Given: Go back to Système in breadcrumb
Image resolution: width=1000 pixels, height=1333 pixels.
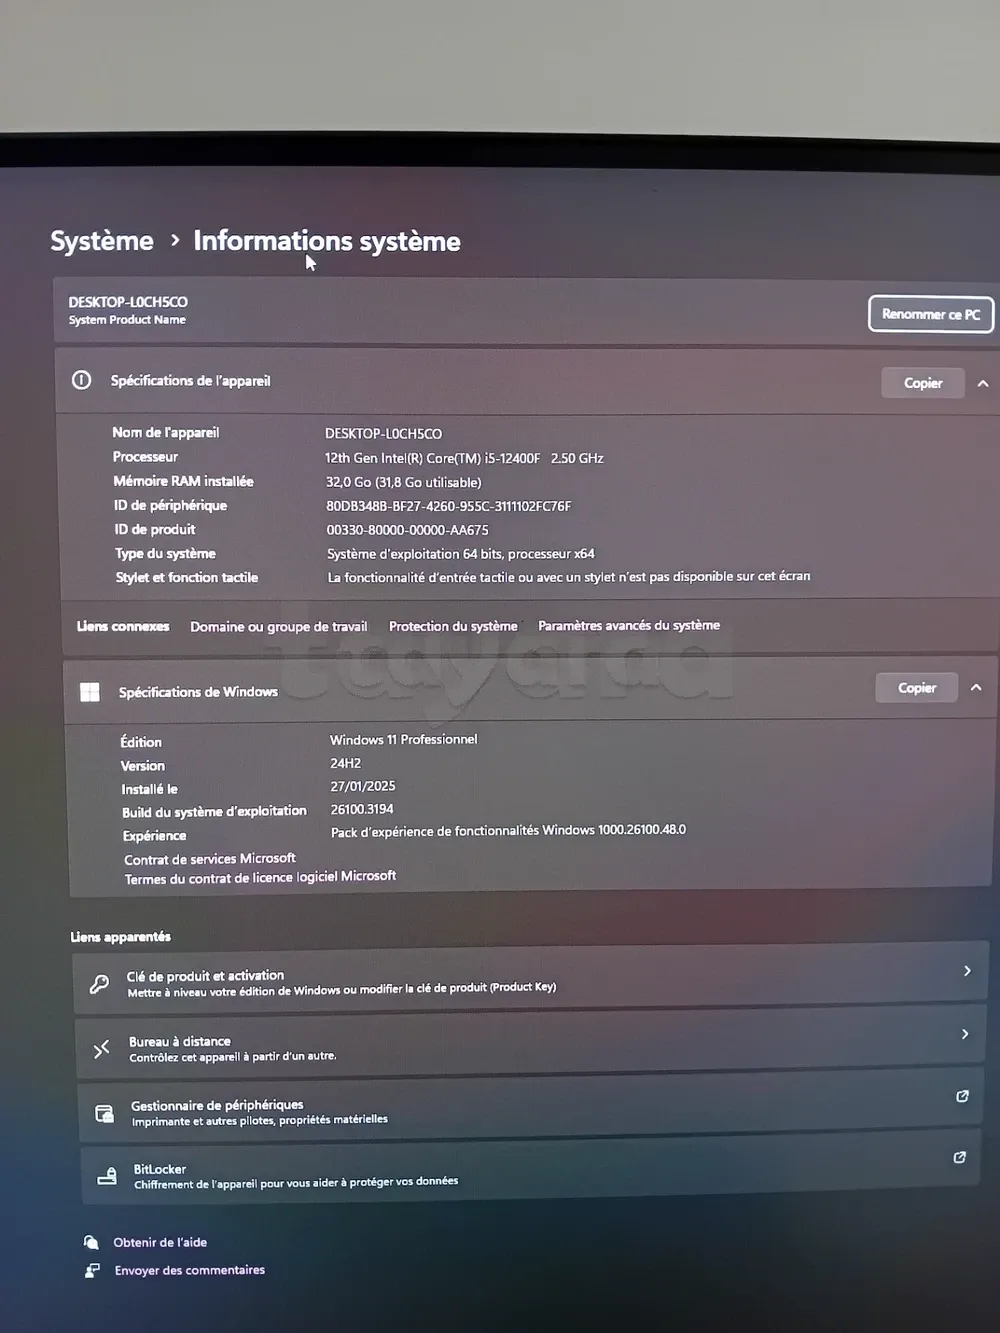Looking at the screenshot, I should (102, 241).
